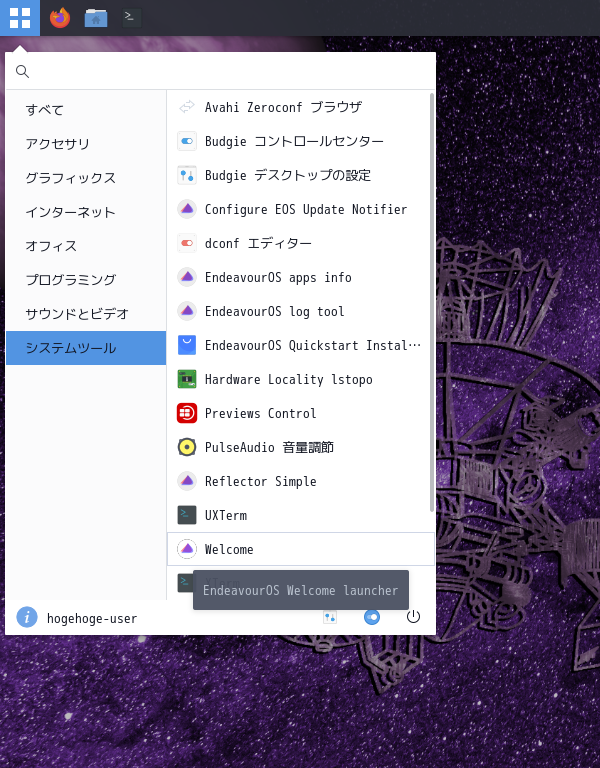
Task: Select the インターネット category
Action: tap(86, 212)
